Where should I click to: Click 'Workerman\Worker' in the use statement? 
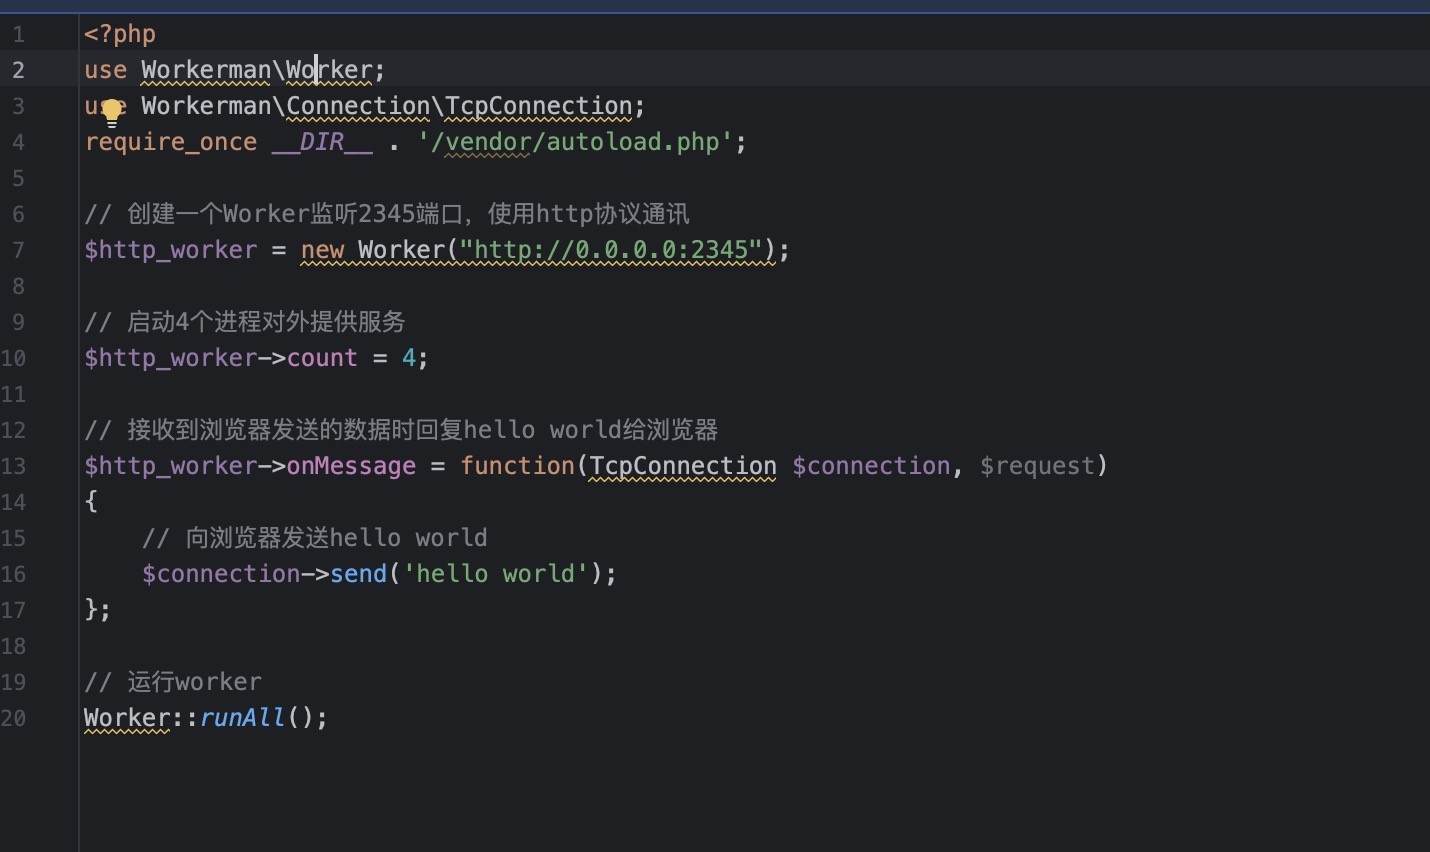[257, 70]
